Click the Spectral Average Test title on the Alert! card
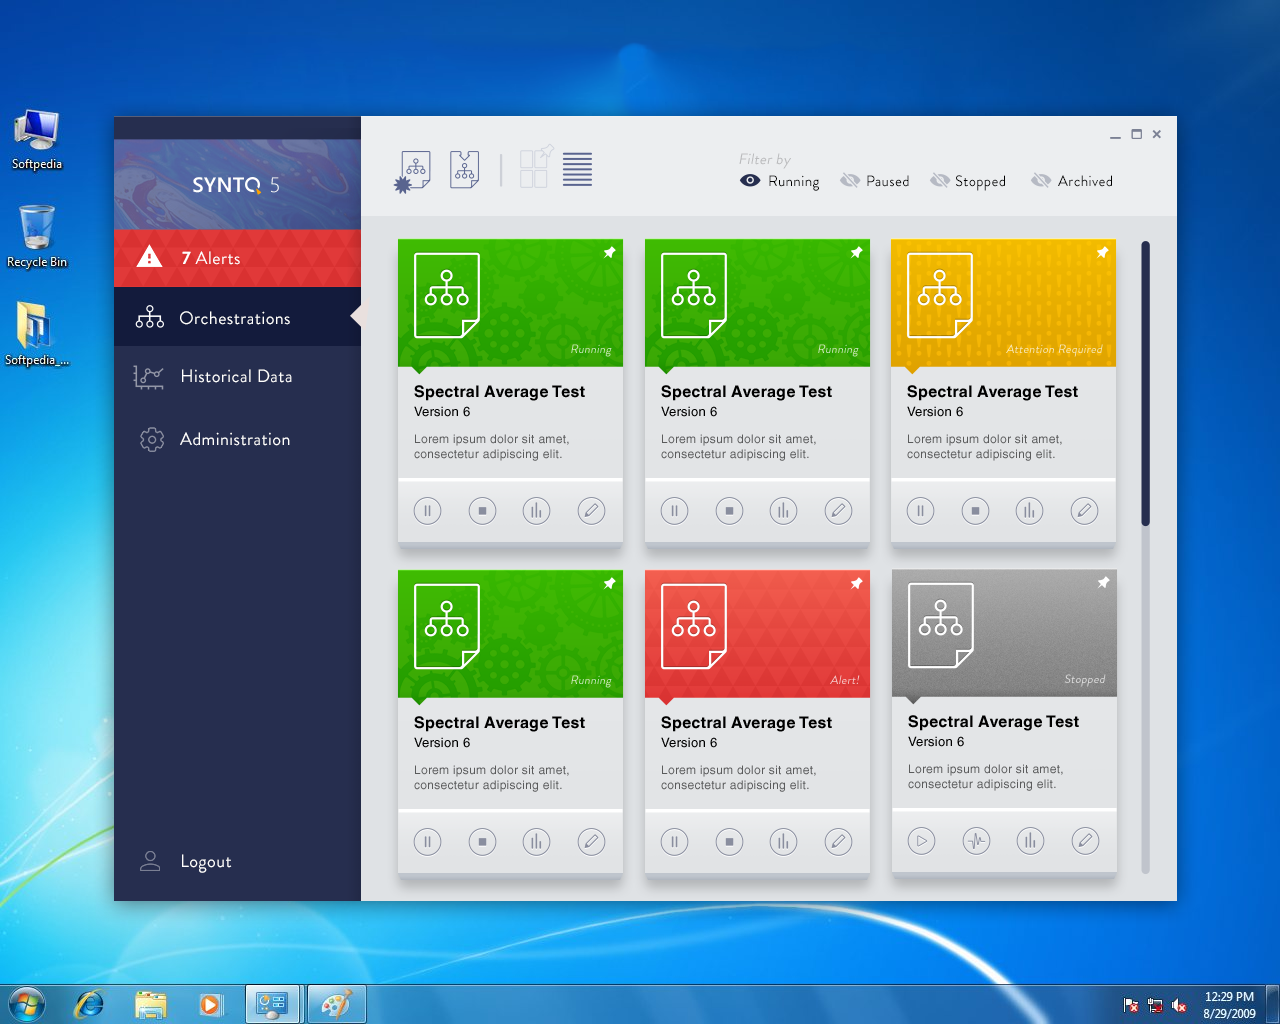The height and width of the screenshot is (1024, 1280). click(746, 723)
